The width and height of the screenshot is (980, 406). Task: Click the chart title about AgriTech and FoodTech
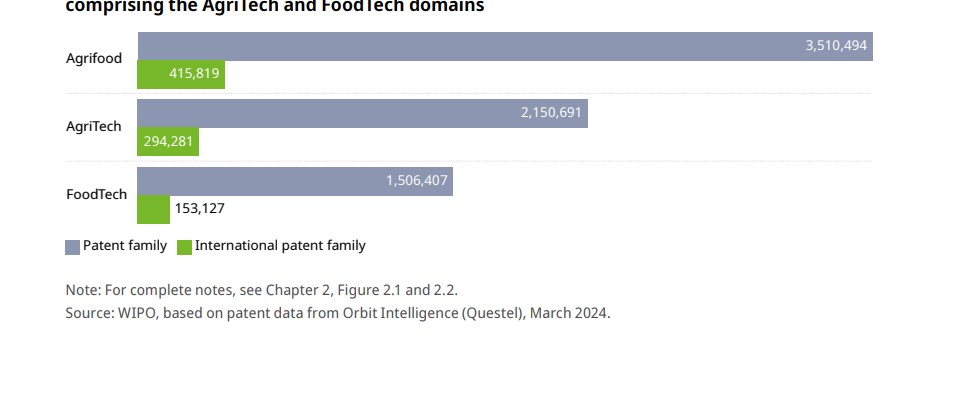(x=274, y=7)
